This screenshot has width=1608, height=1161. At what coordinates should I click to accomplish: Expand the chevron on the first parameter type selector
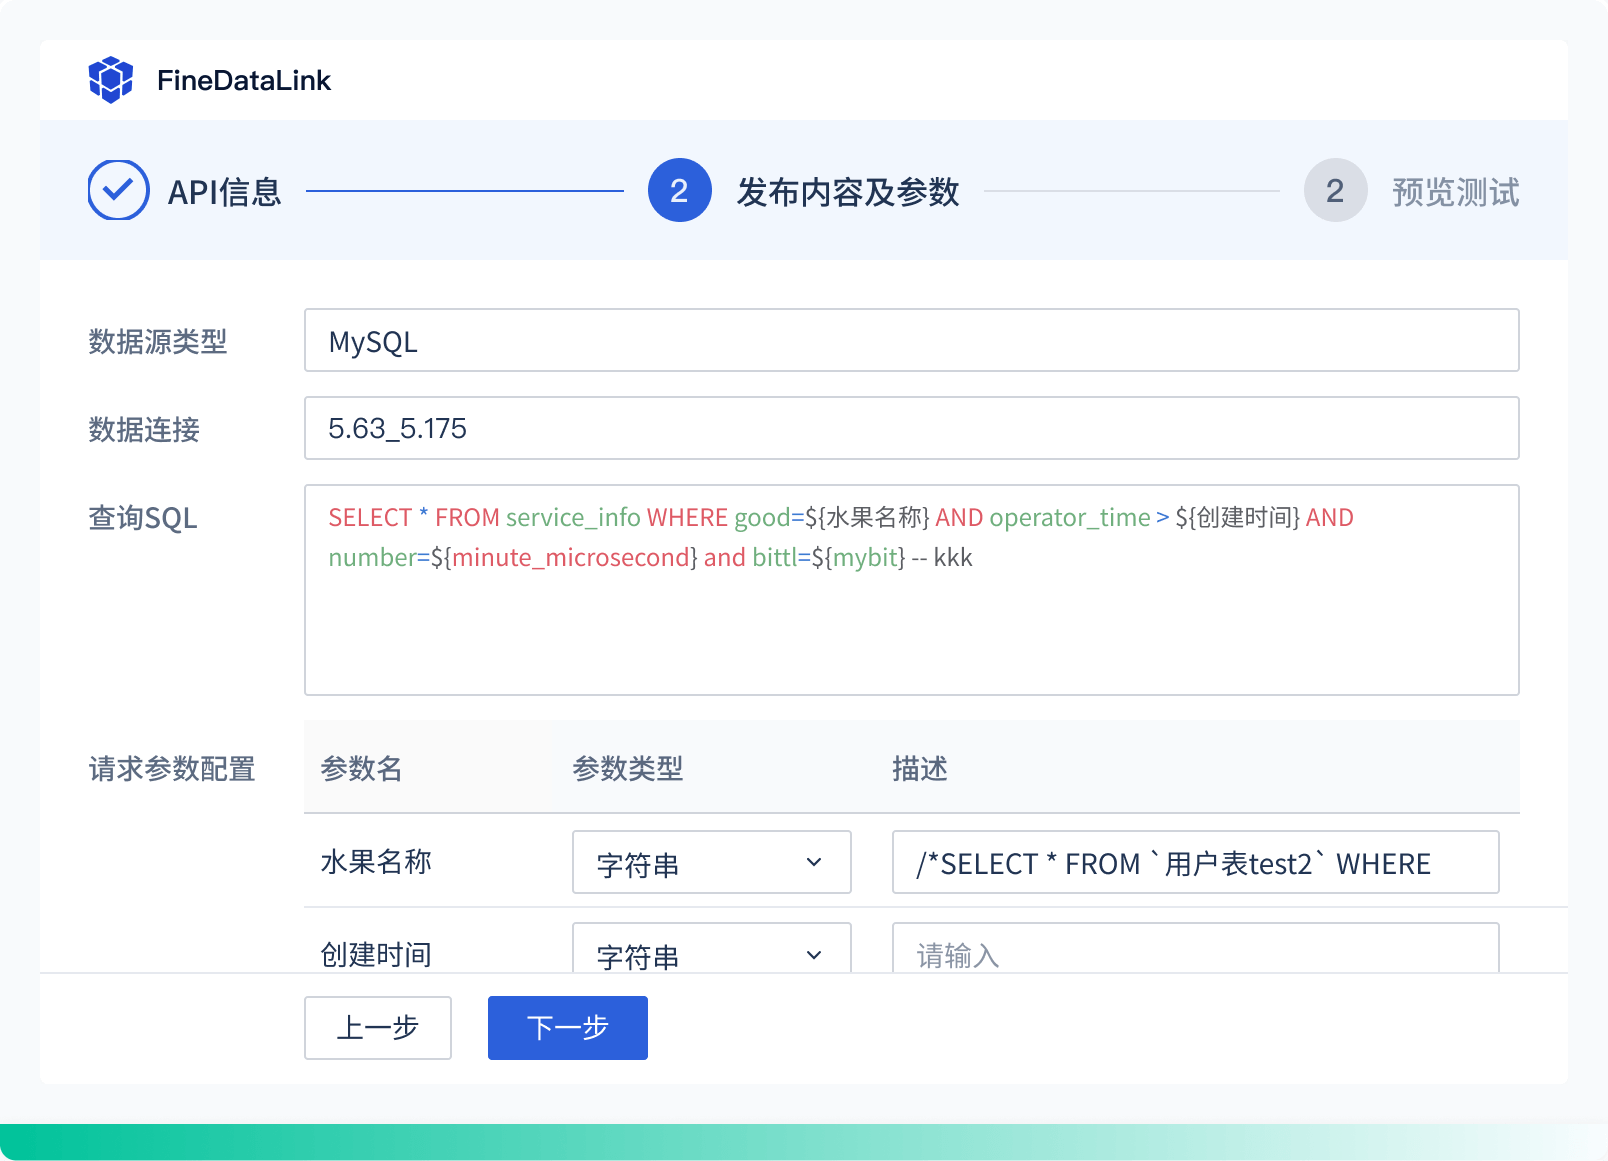815,862
